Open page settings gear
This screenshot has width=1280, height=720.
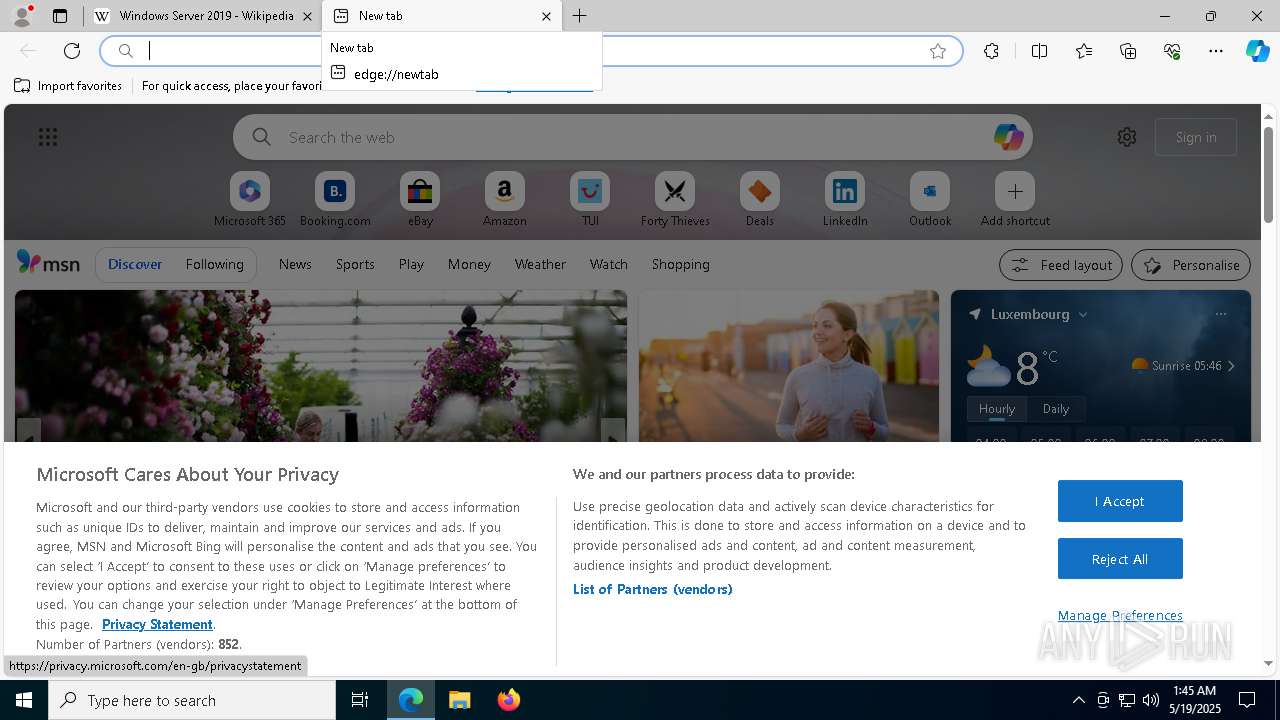point(1127,137)
